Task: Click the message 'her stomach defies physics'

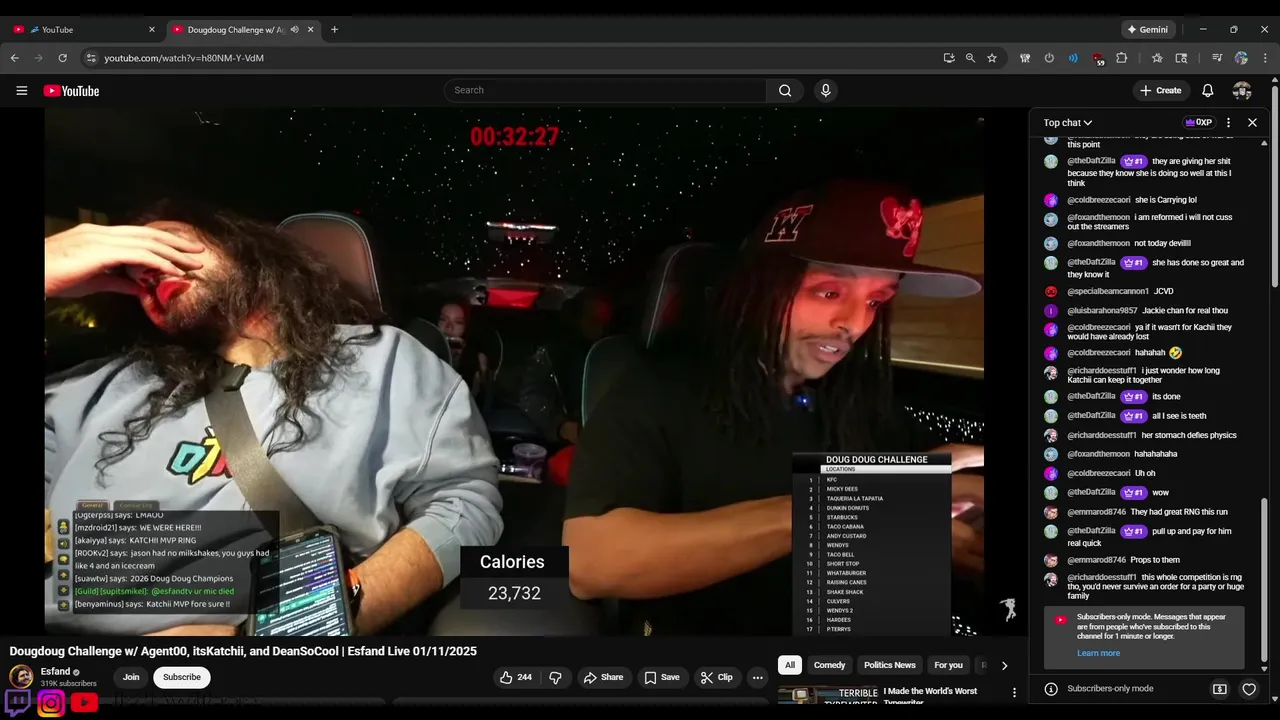Action: click(1189, 435)
